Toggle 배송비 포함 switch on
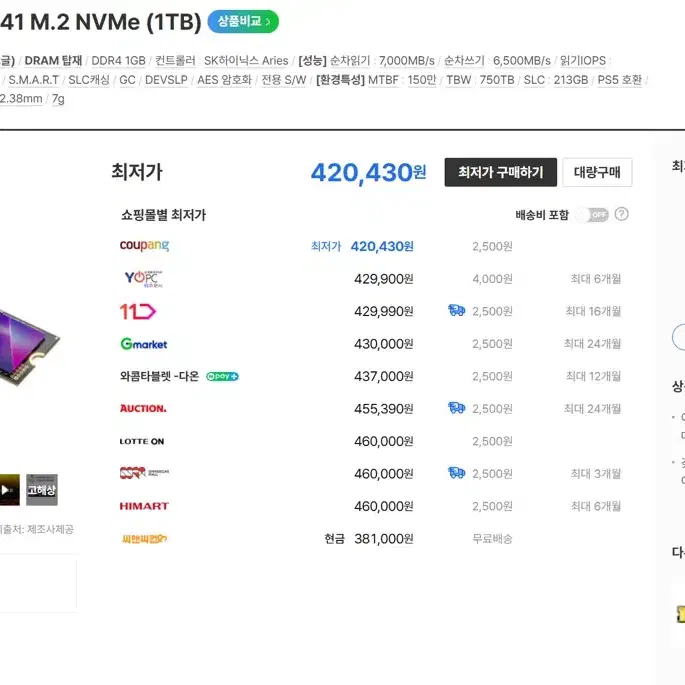The image size is (685, 685). (592, 214)
